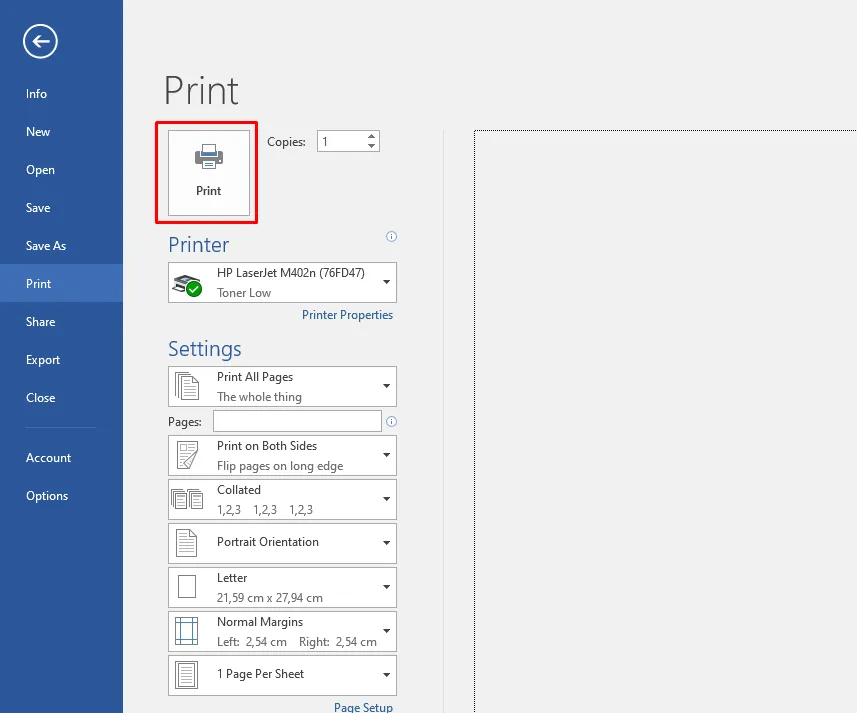Image resolution: width=857 pixels, height=713 pixels.
Task: Select the Account menu entry
Action: (48, 457)
